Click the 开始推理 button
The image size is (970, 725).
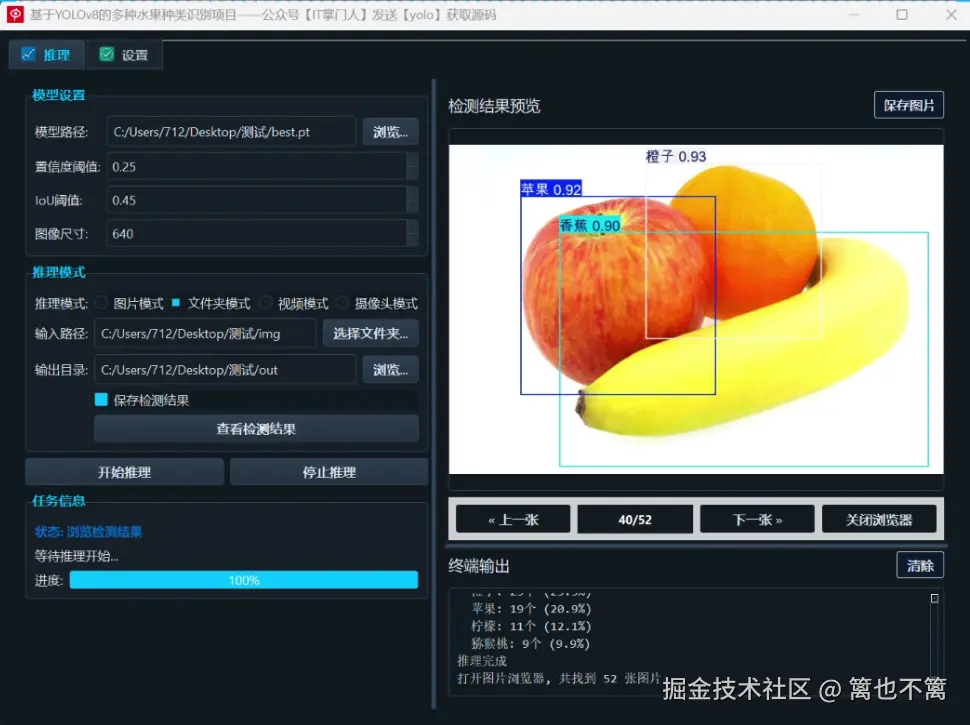pos(124,472)
